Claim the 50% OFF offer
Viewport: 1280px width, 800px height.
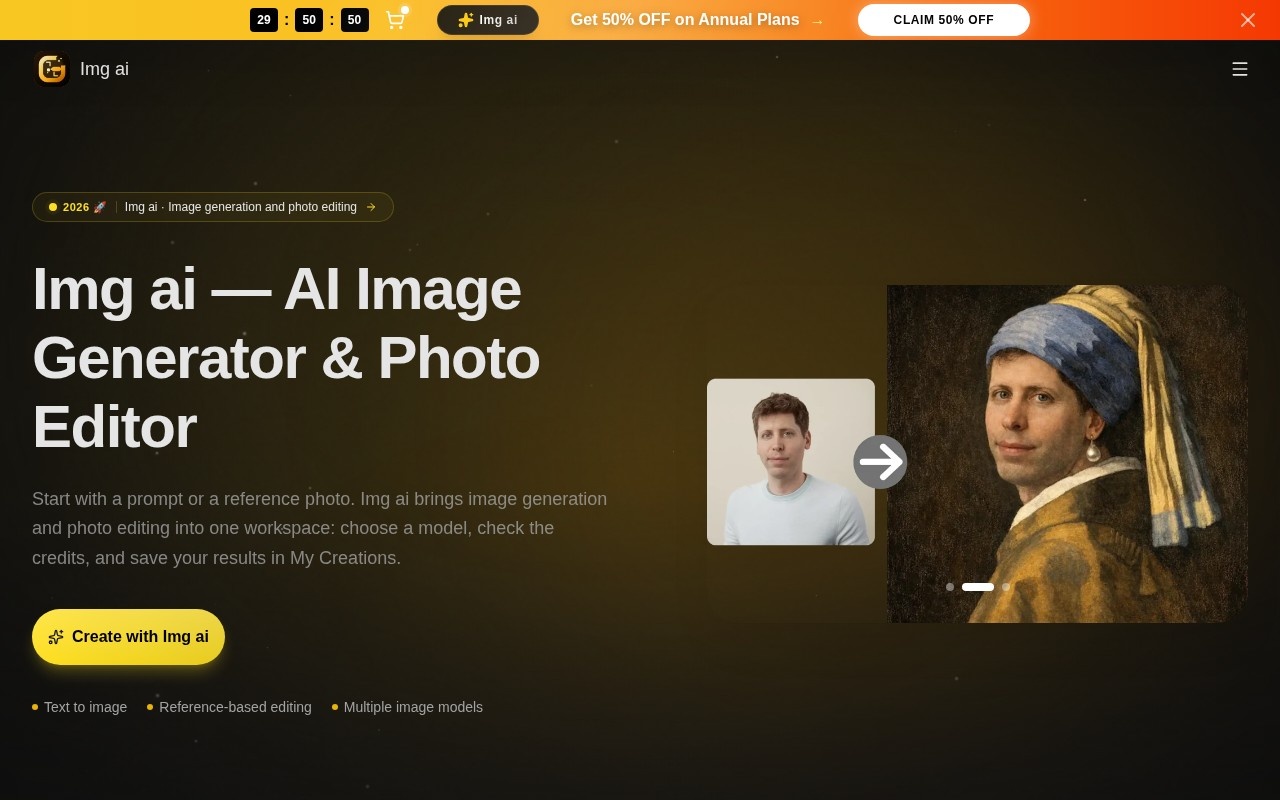[944, 20]
